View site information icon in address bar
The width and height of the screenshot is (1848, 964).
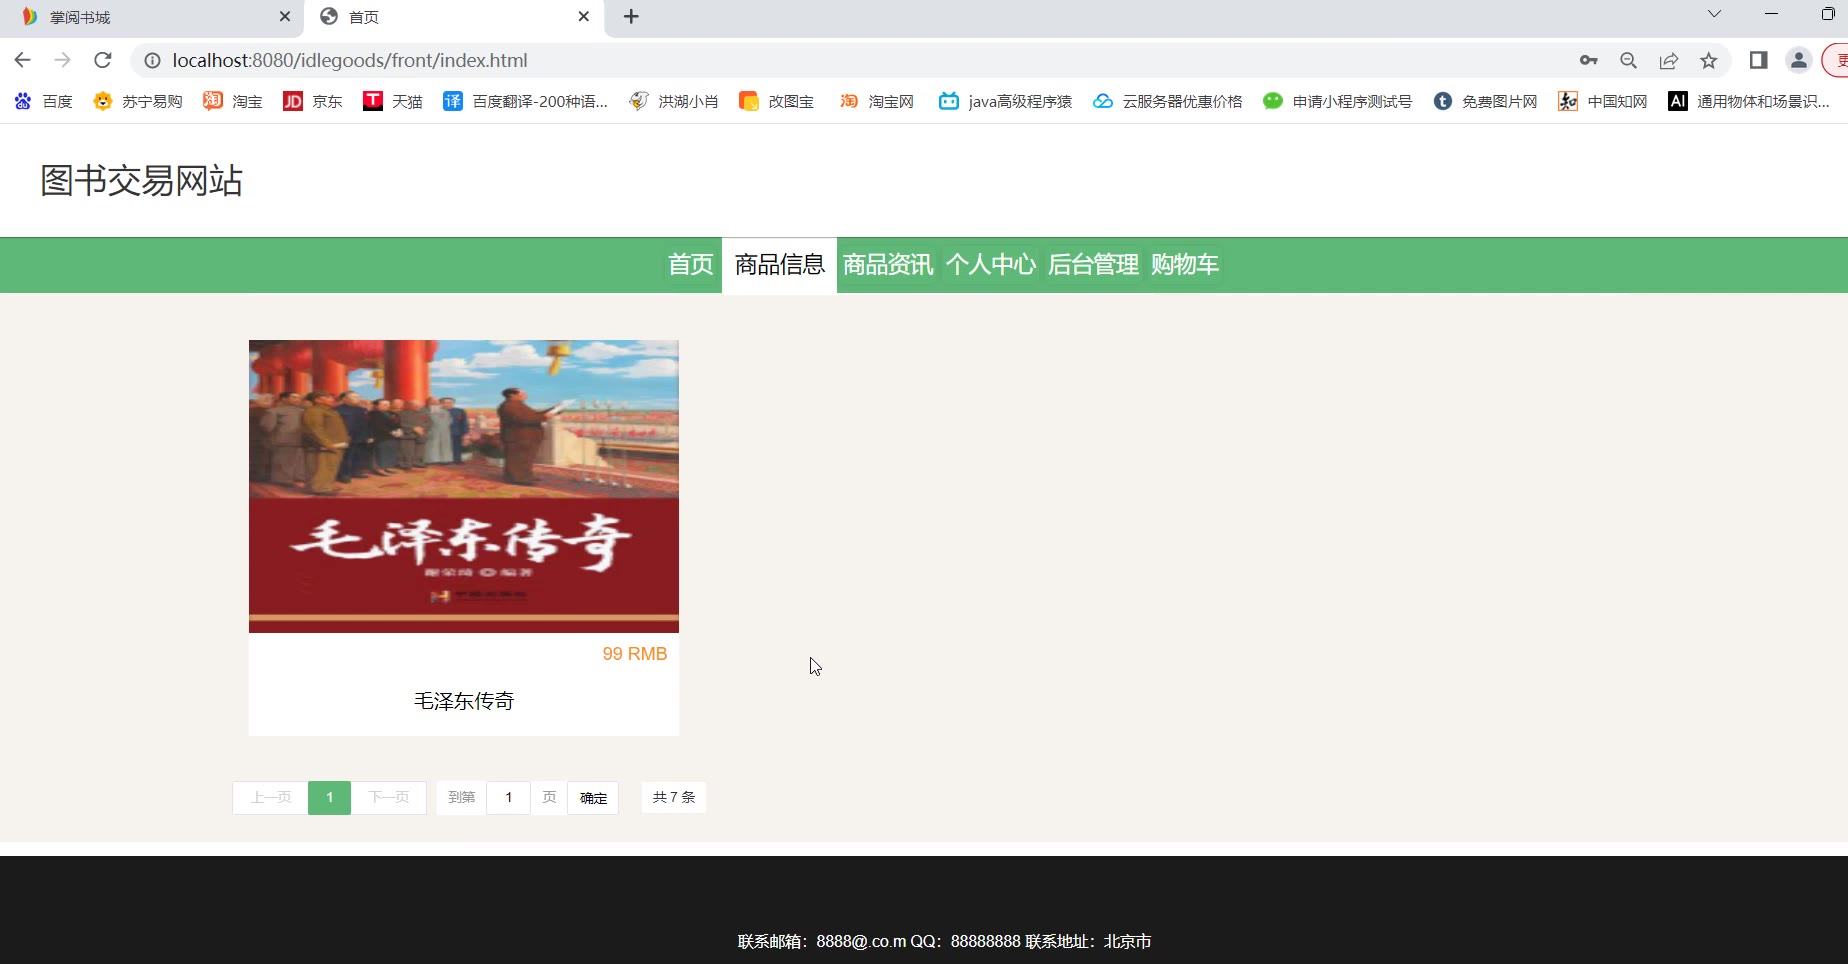152,61
